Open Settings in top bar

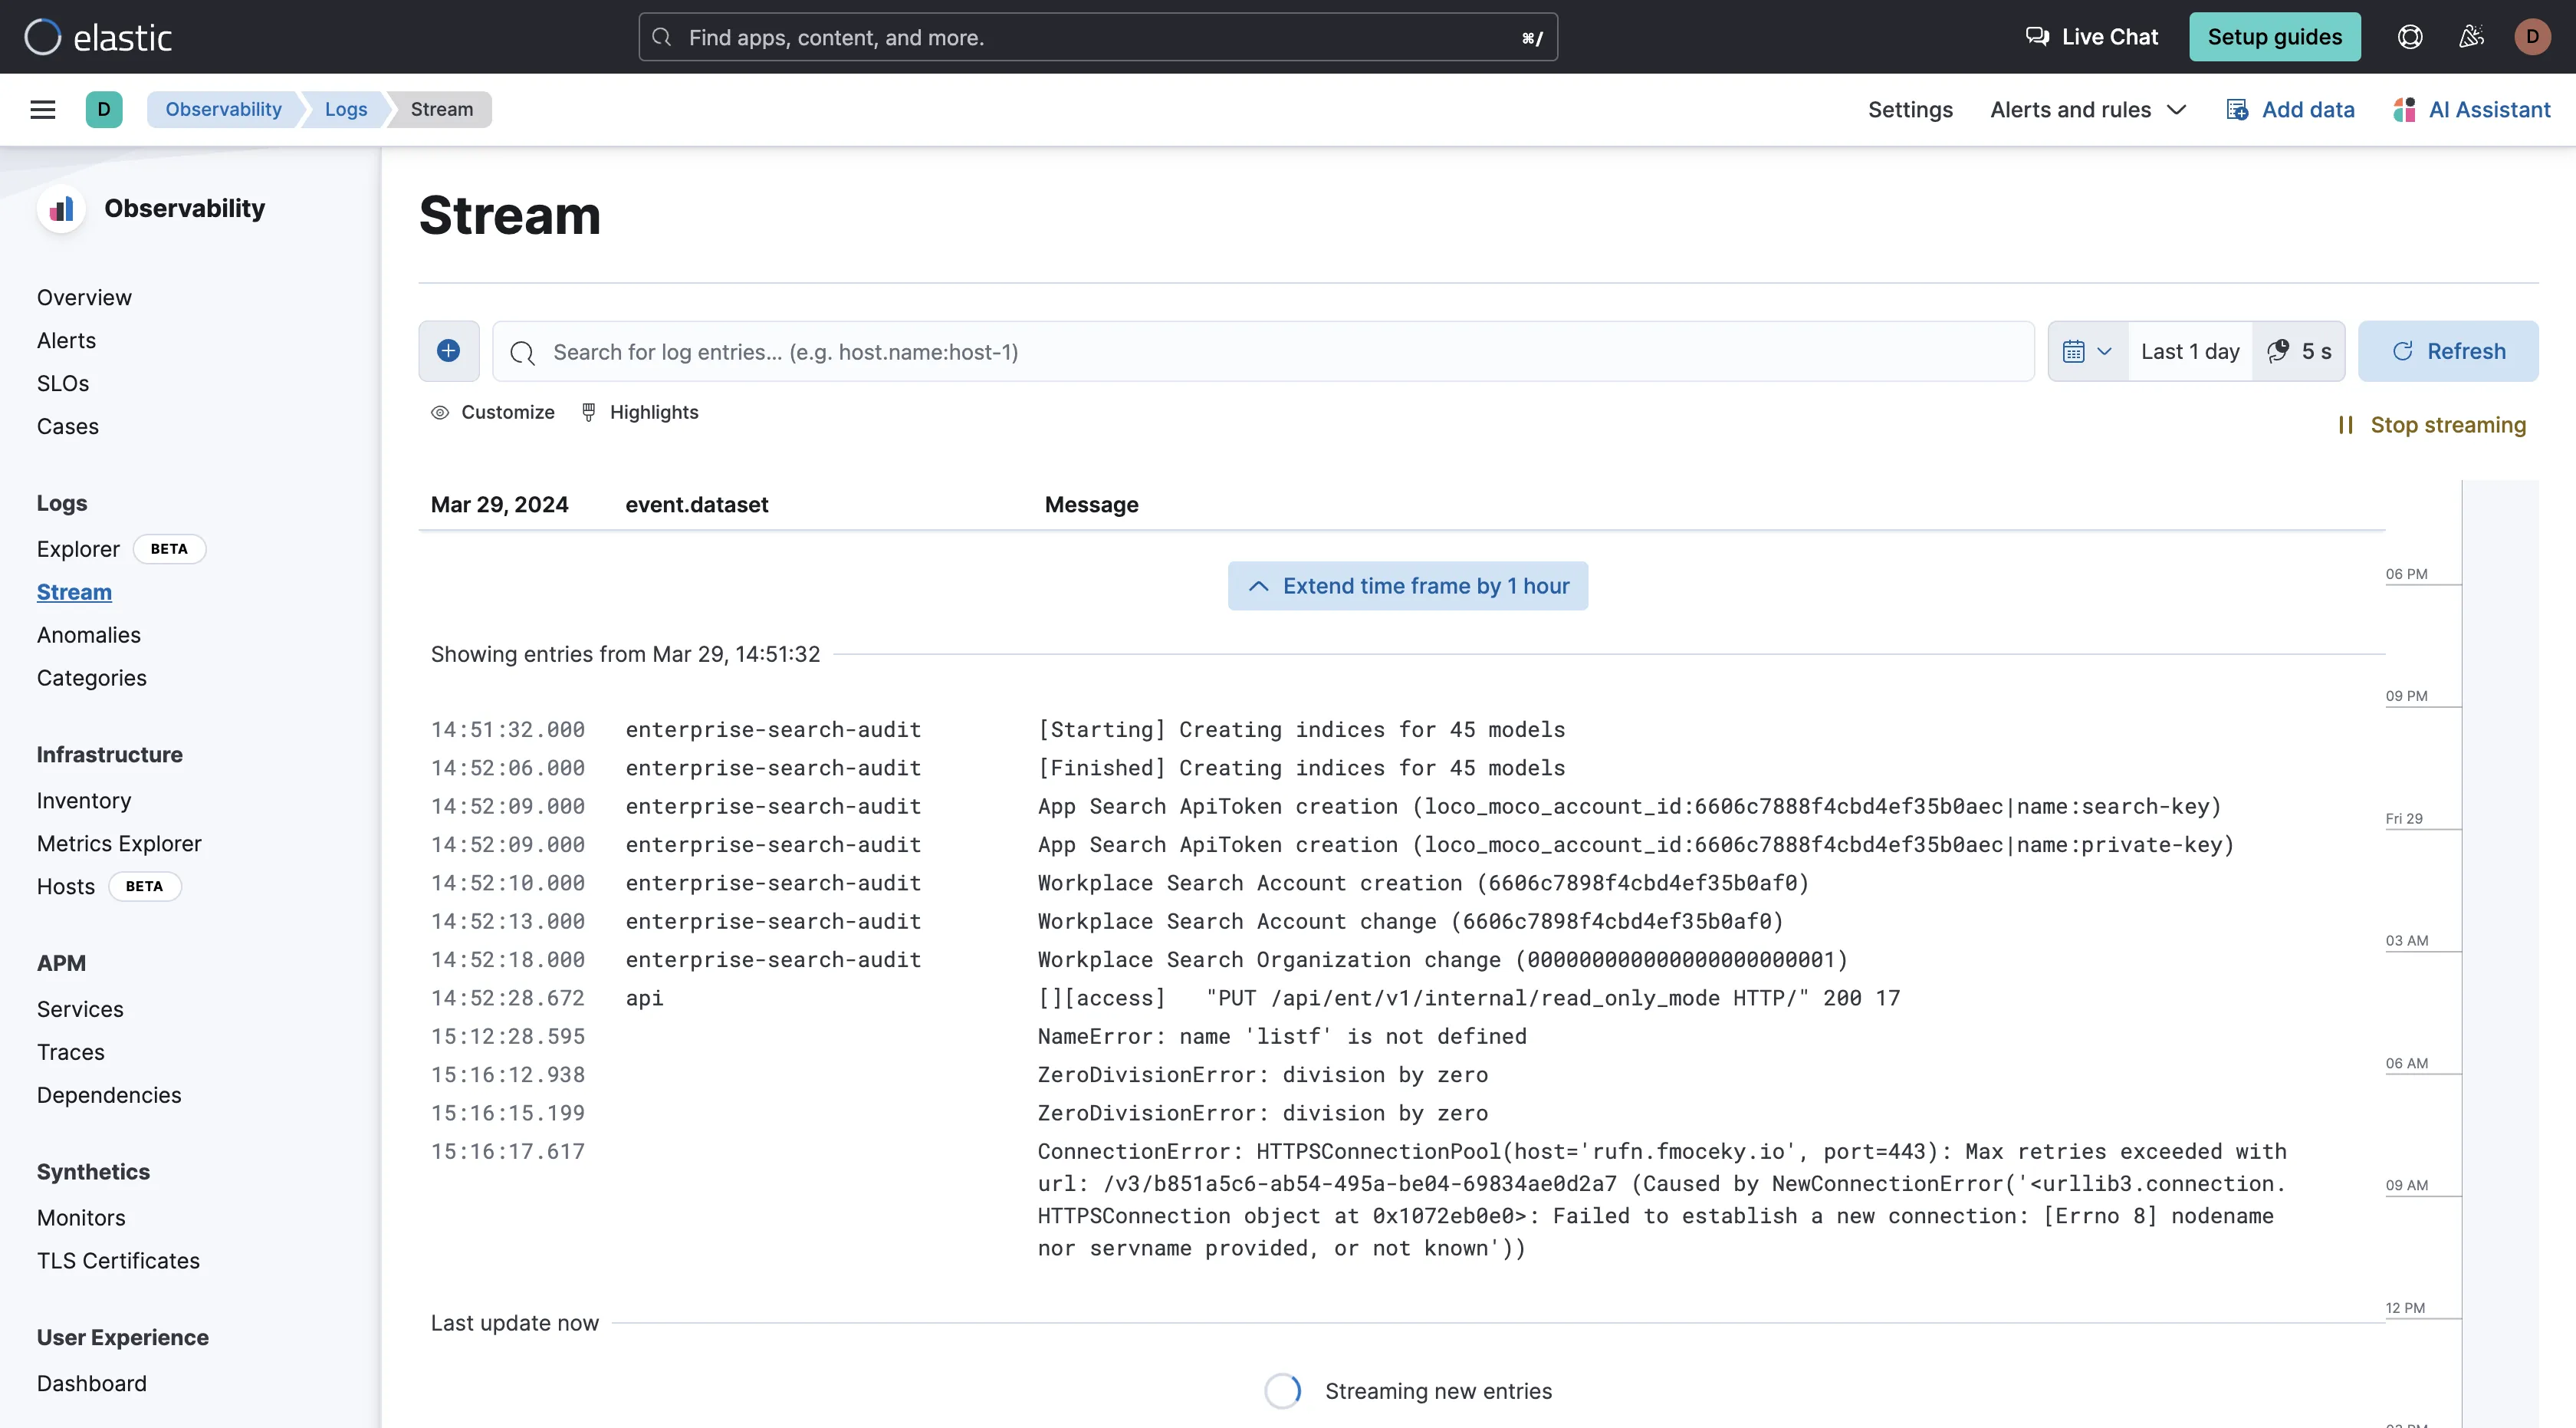coord(1910,109)
